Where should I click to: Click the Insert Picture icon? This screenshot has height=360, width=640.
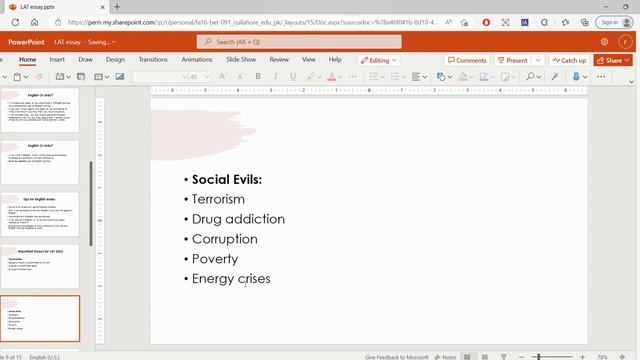coord(120,77)
